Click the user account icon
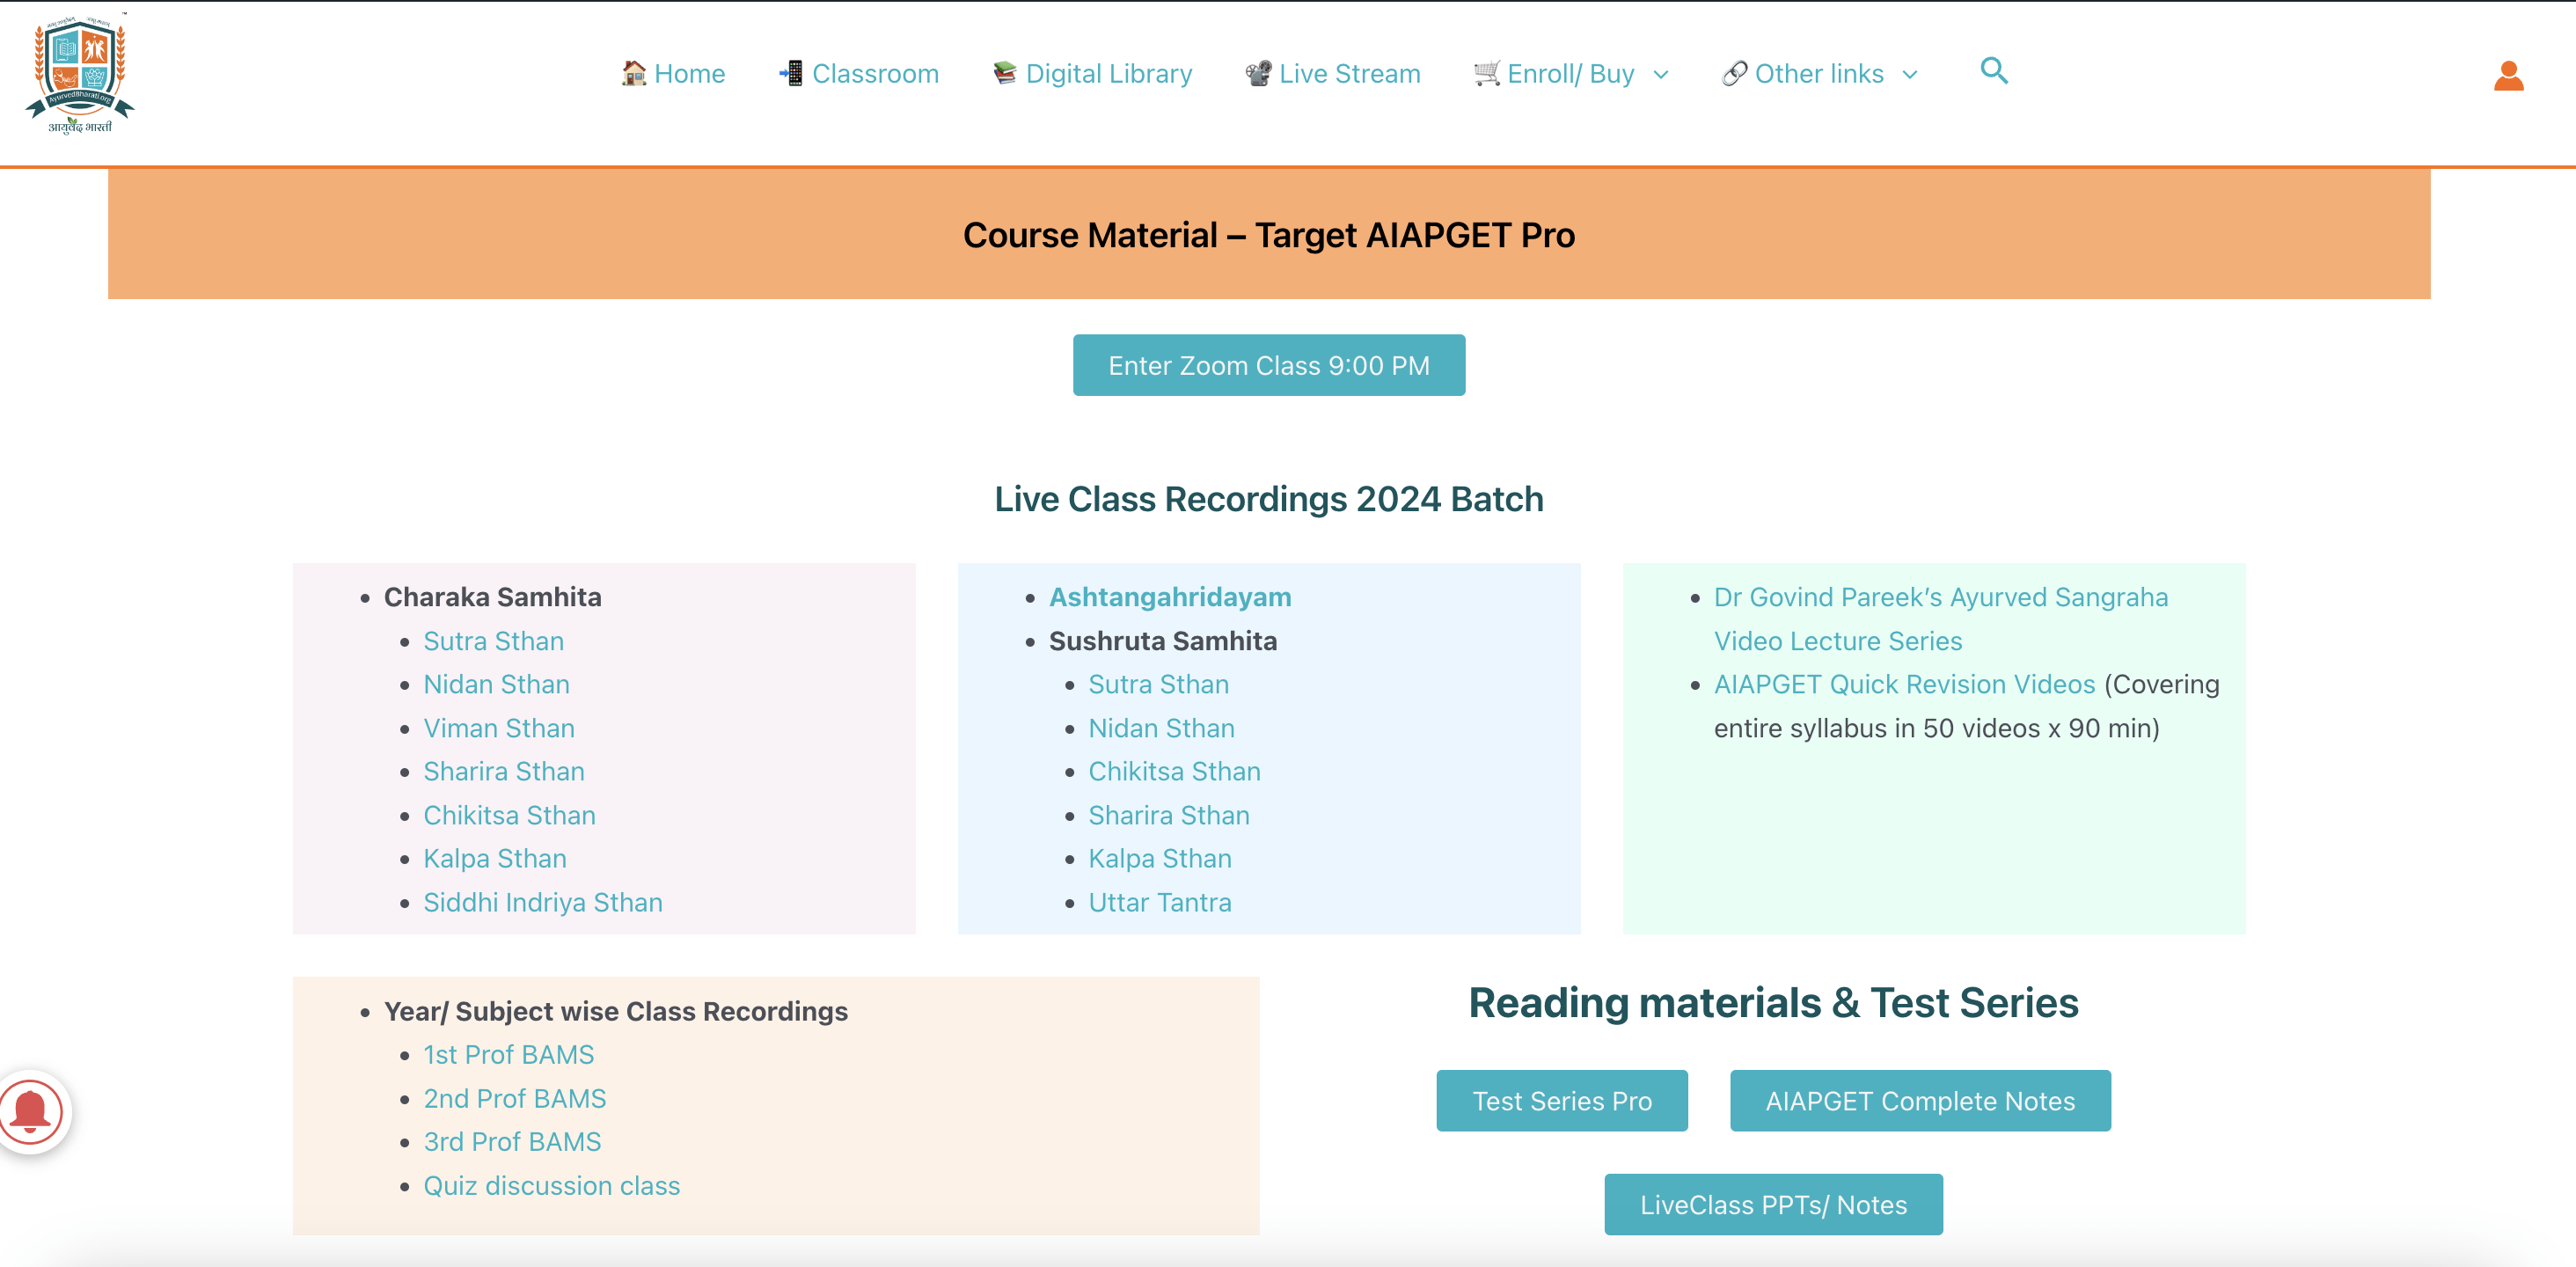2576x1267 pixels. [x=2507, y=74]
